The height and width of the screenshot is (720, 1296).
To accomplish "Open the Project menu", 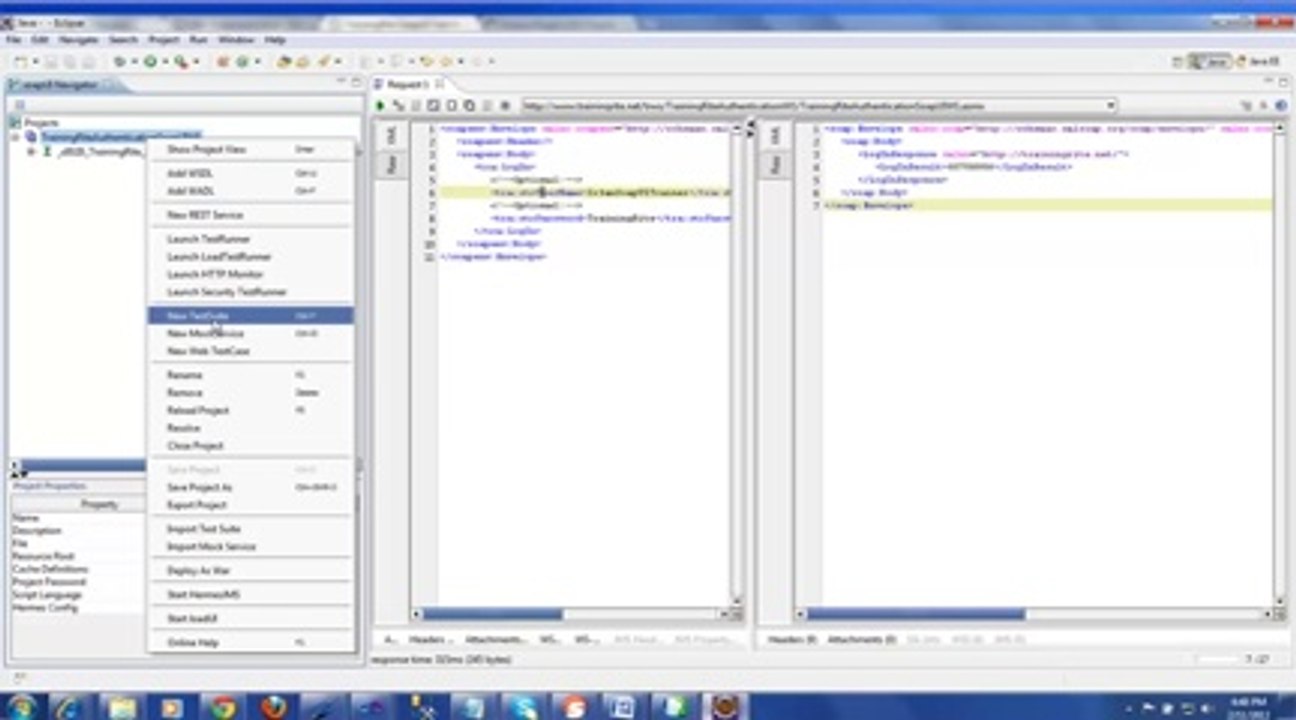I will (164, 40).
